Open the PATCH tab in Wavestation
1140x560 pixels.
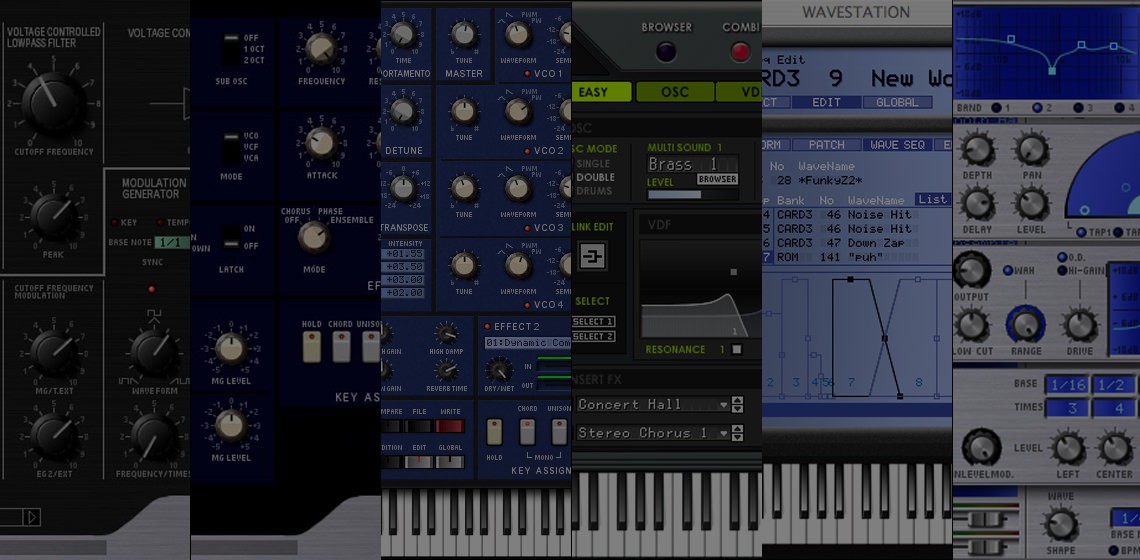pyautogui.click(x=826, y=145)
